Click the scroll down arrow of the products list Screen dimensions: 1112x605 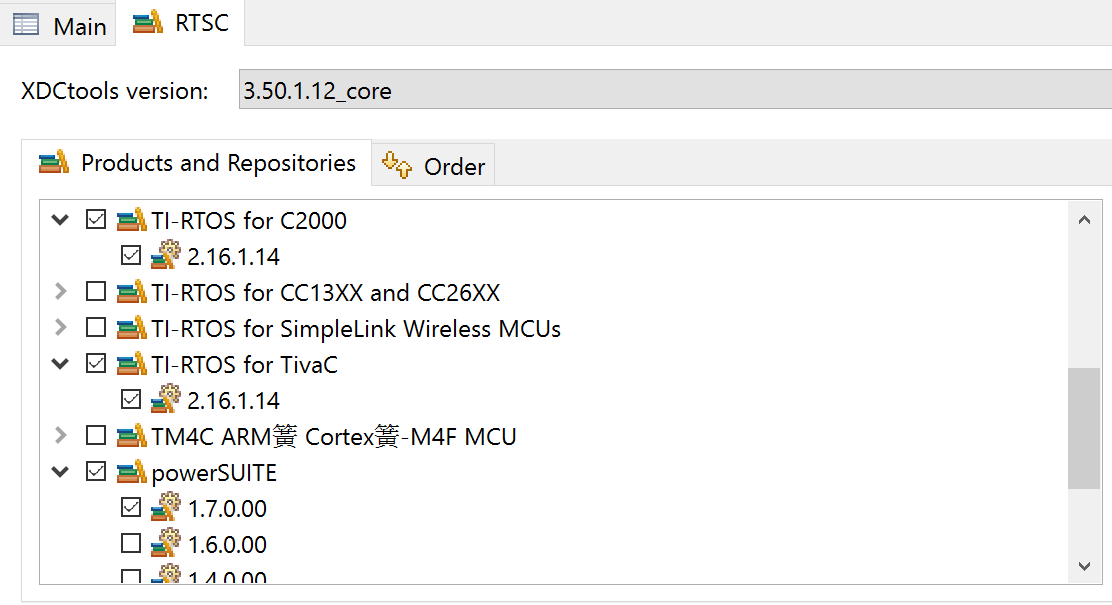[x=1084, y=566]
